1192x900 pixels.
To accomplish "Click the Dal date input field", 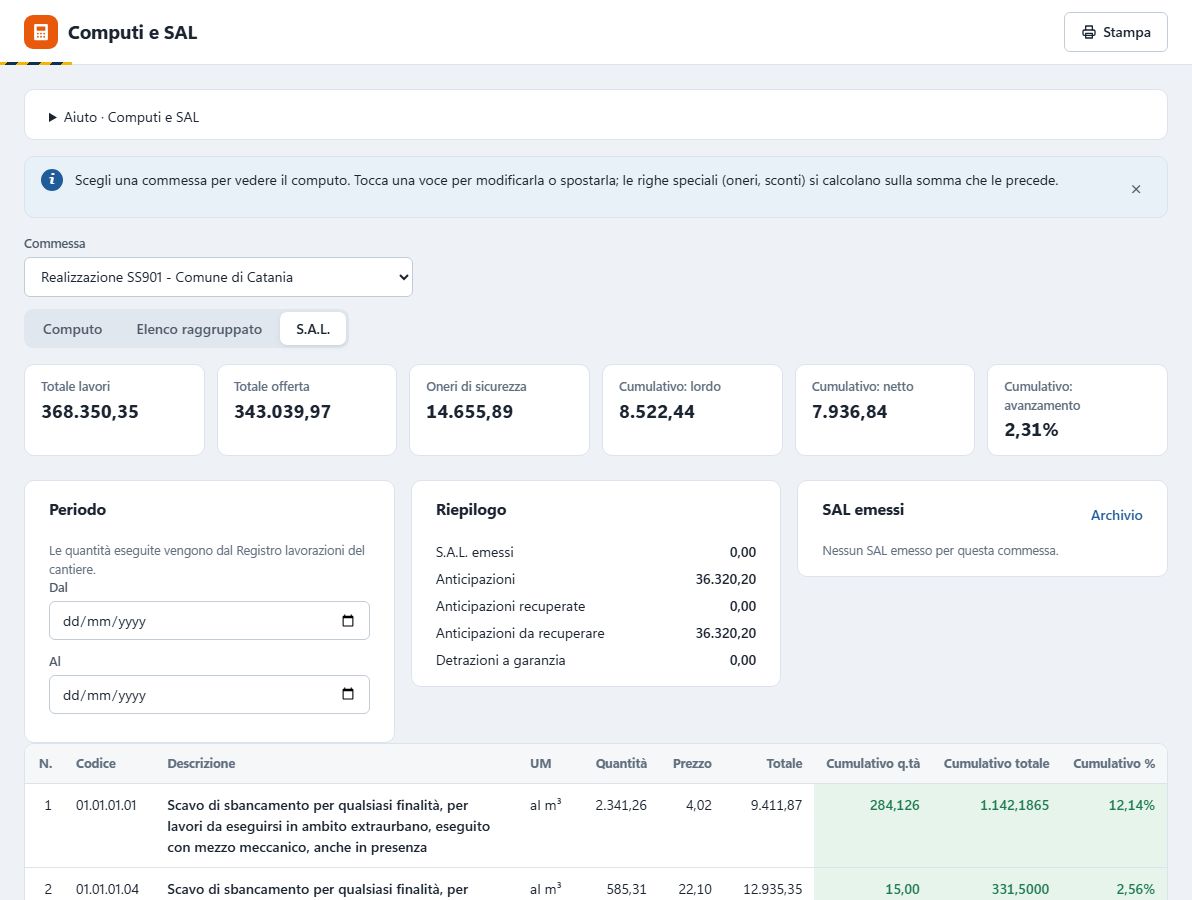I will coord(209,620).
